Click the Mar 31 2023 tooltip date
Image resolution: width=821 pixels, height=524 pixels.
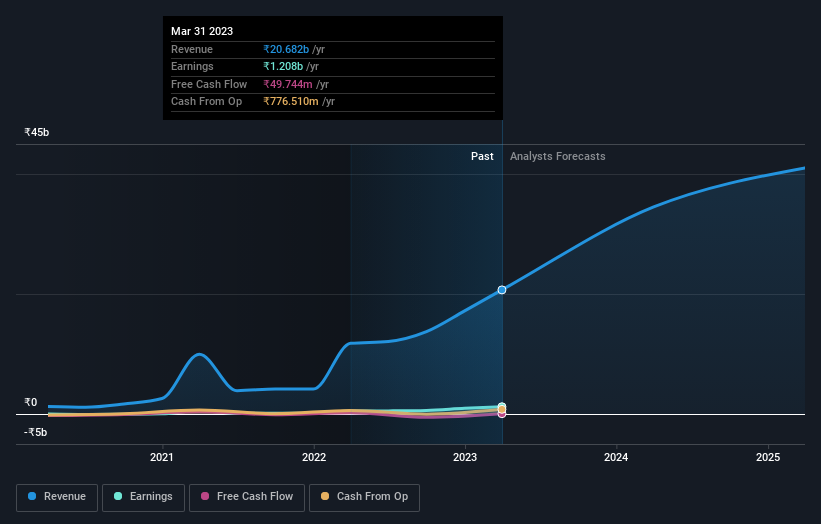(x=202, y=31)
